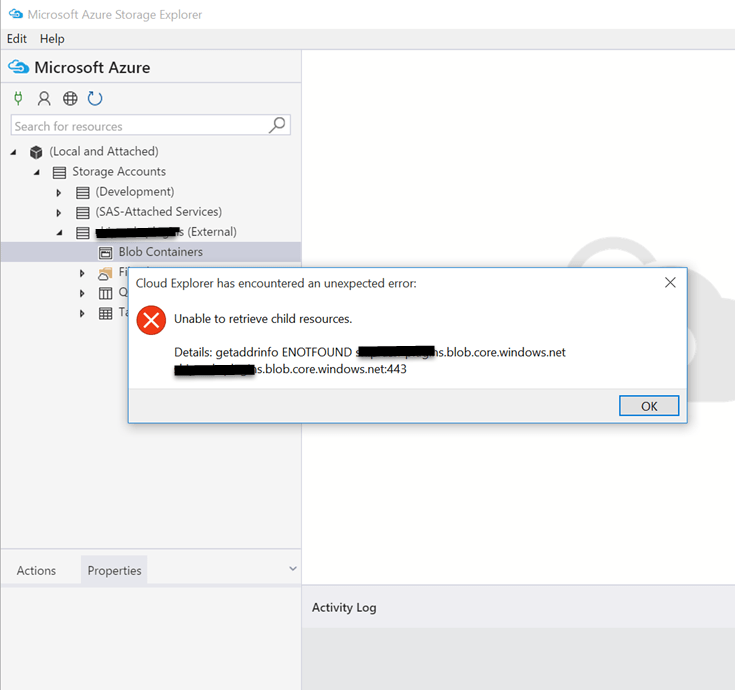The image size is (735, 690).
Task: Open Manage Accounts person icon
Action: pyautogui.click(x=44, y=98)
